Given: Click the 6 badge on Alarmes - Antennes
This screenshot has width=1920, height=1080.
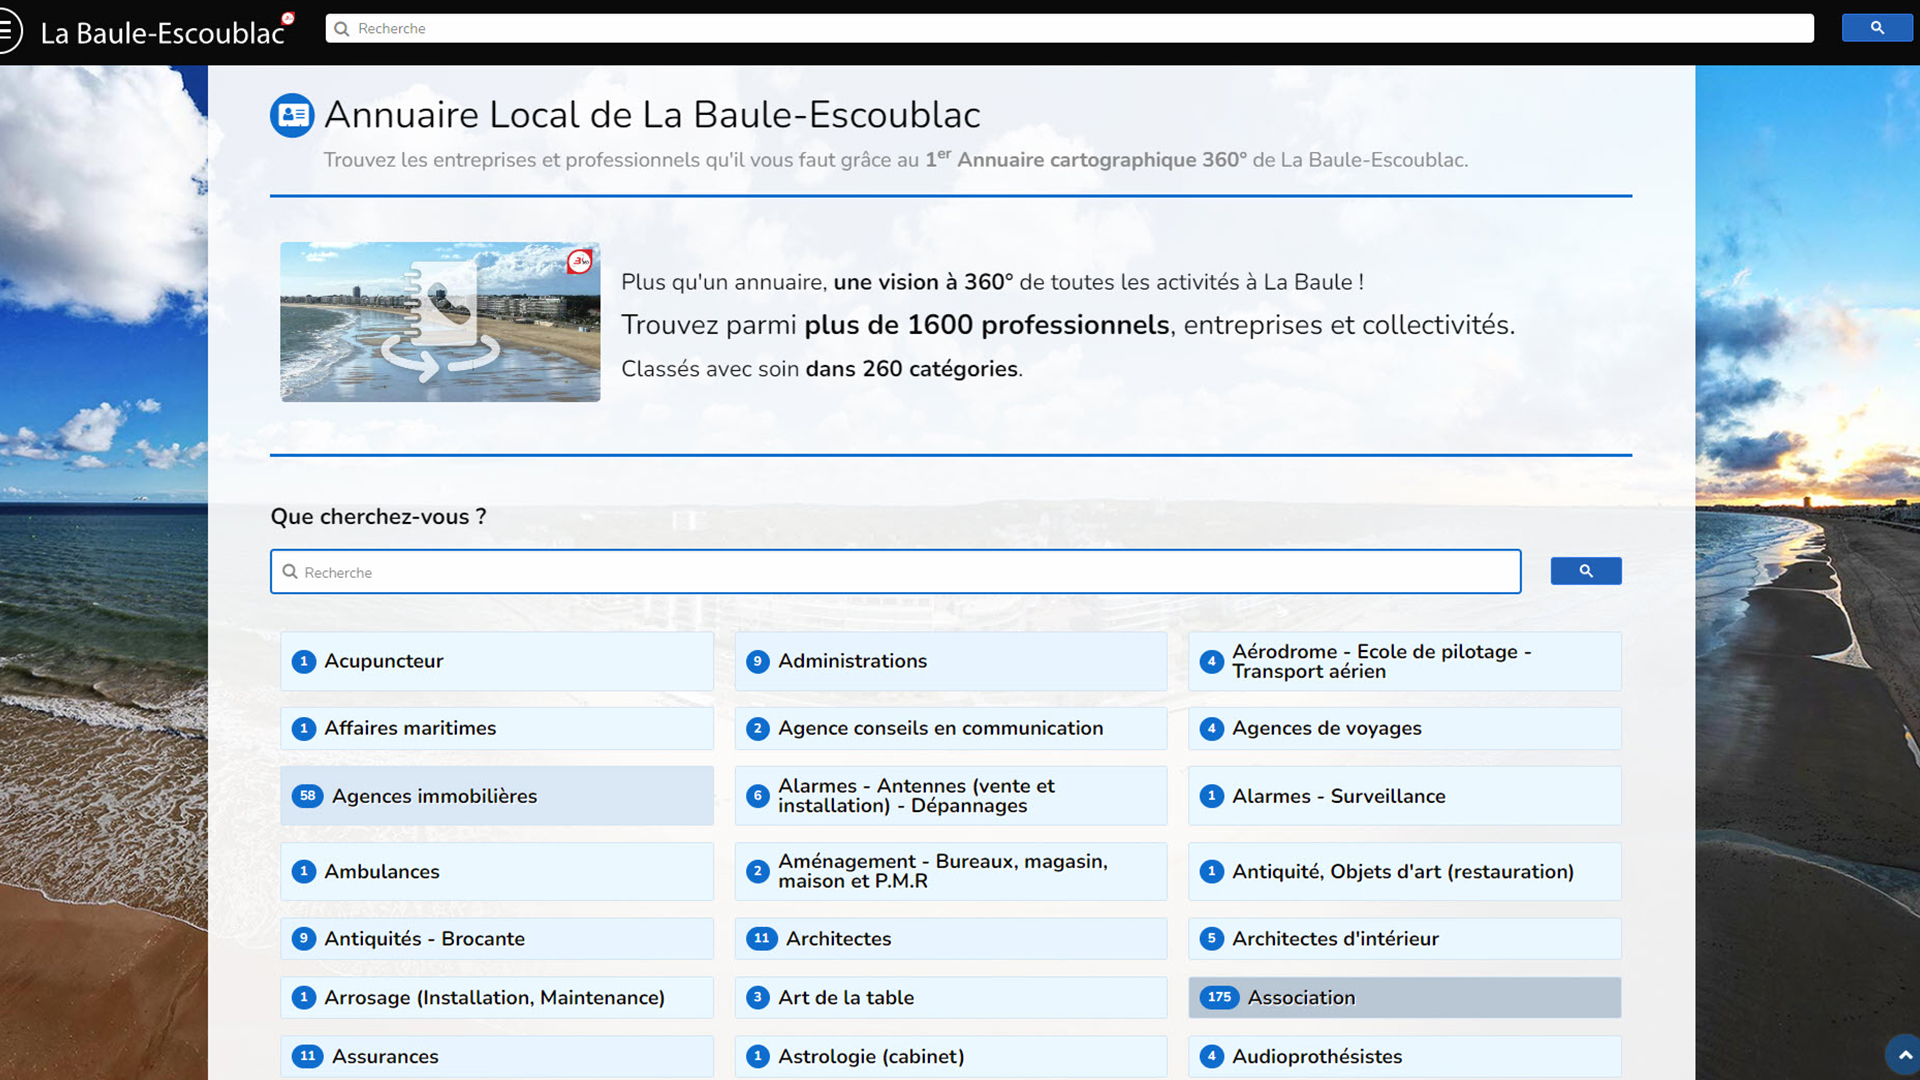Looking at the screenshot, I should (x=758, y=797).
